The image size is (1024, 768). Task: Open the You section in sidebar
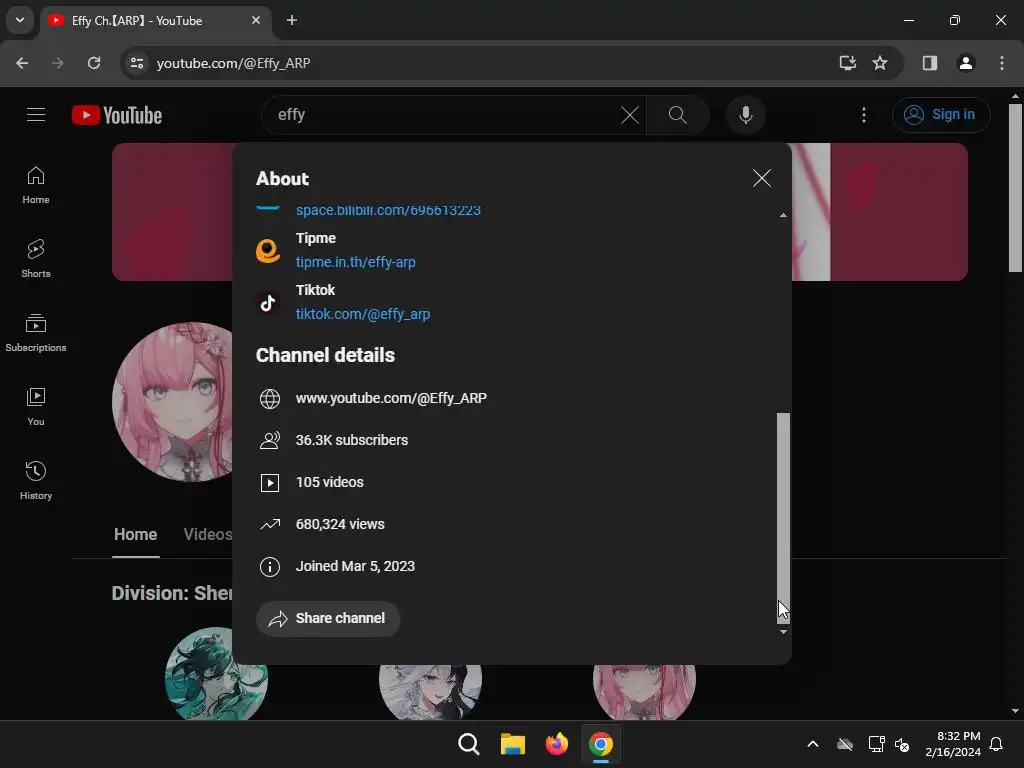coord(36,407)
